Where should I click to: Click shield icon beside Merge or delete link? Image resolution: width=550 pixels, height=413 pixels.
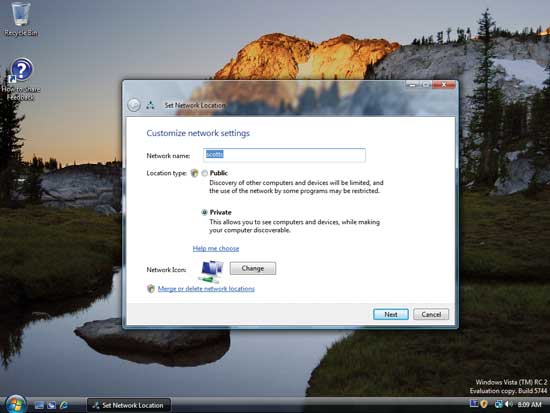point(151,289)
